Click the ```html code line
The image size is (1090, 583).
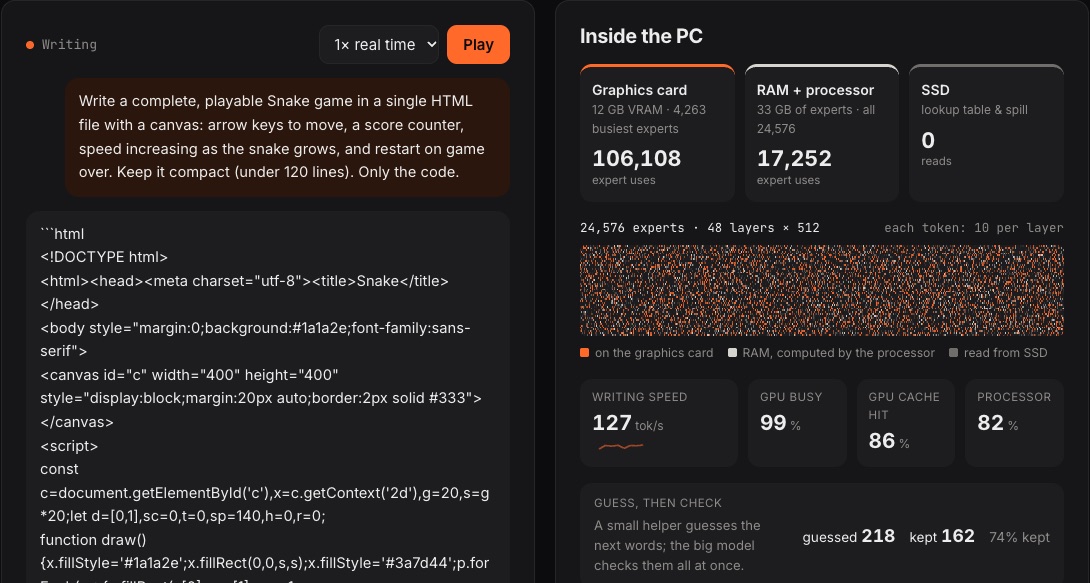pyautogui.click(x=62, y=234)
